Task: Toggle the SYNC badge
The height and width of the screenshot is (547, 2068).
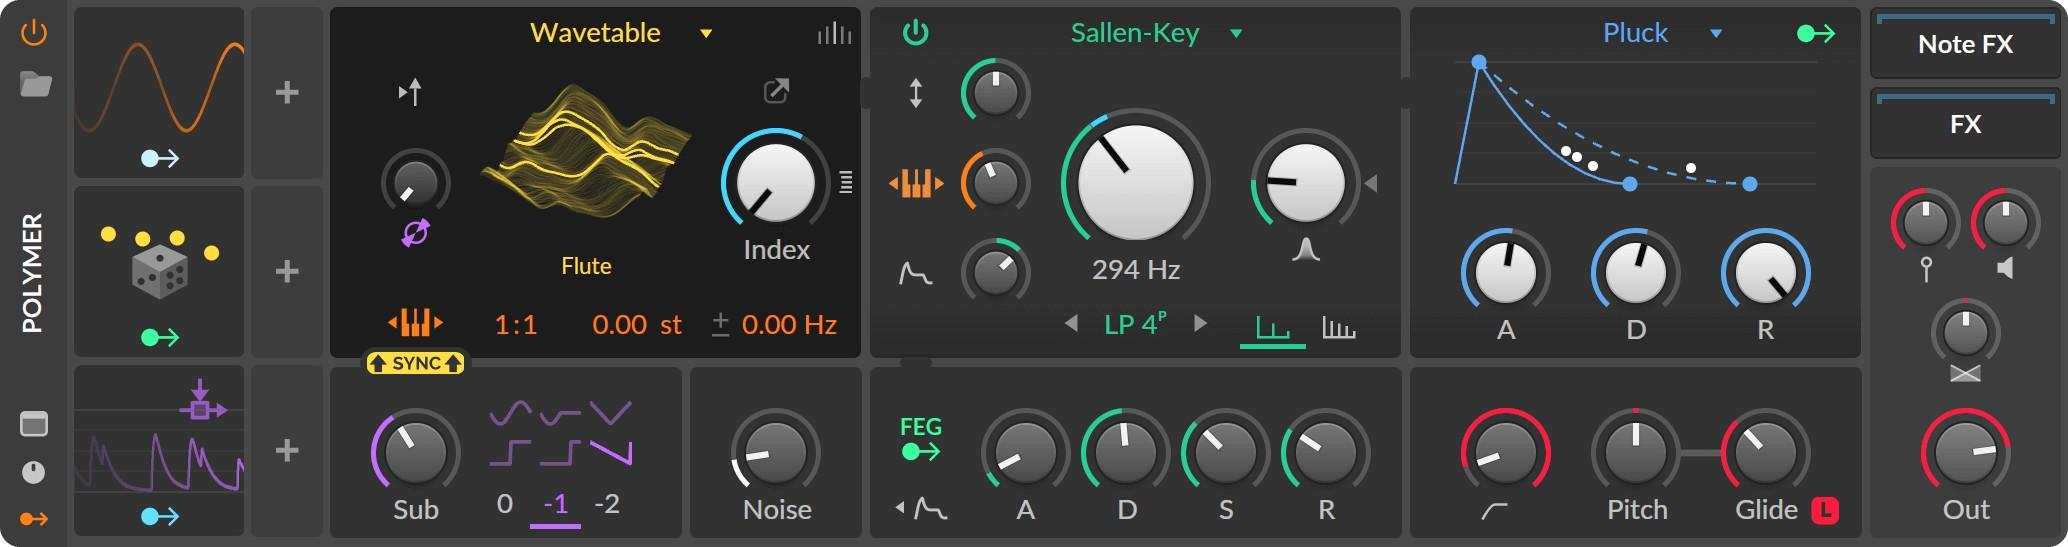Action: coord(415,363)
